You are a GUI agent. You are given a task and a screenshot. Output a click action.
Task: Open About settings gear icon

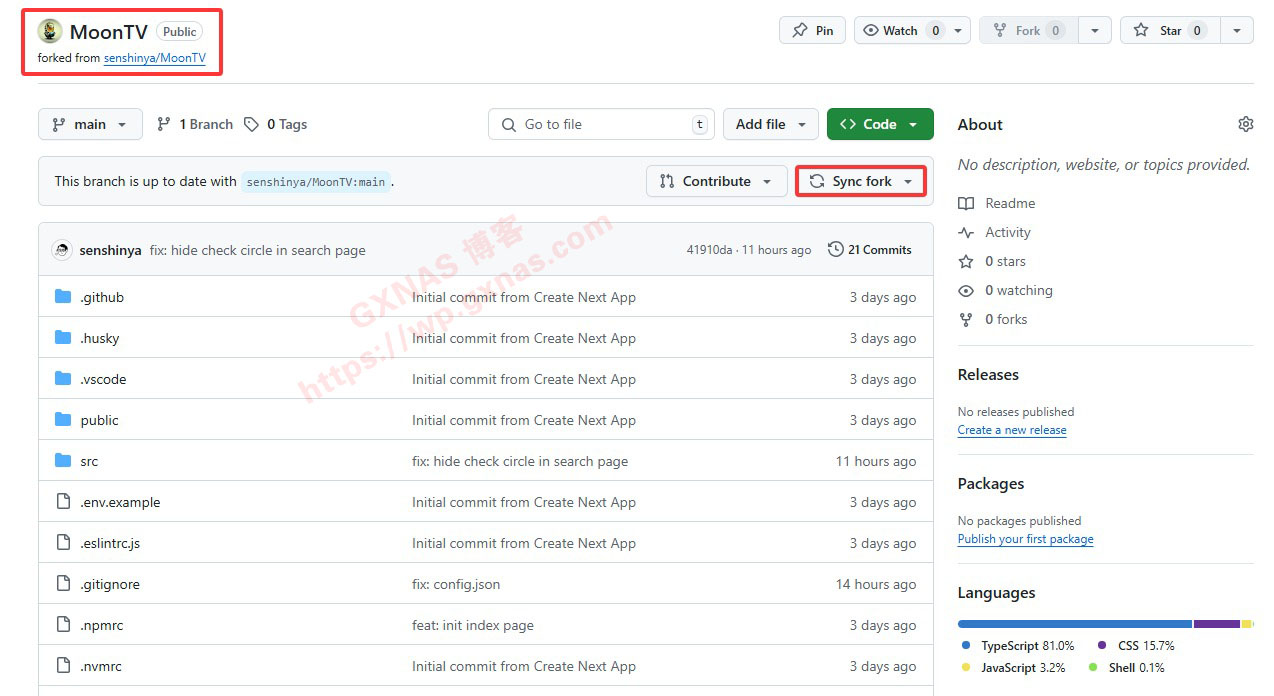[x=1245, y=124]
